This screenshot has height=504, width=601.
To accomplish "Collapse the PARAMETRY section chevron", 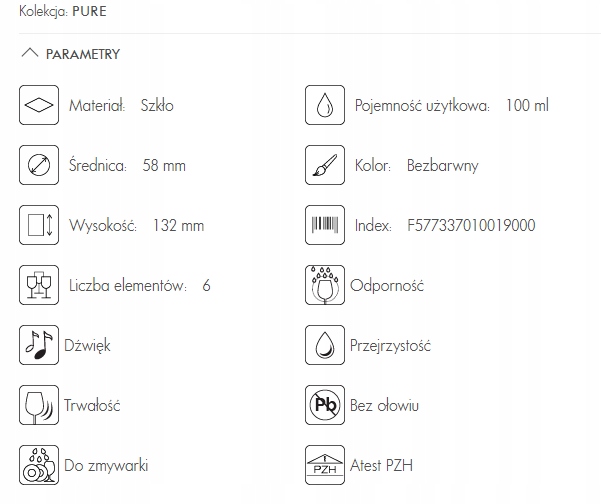I will (29, 54).
